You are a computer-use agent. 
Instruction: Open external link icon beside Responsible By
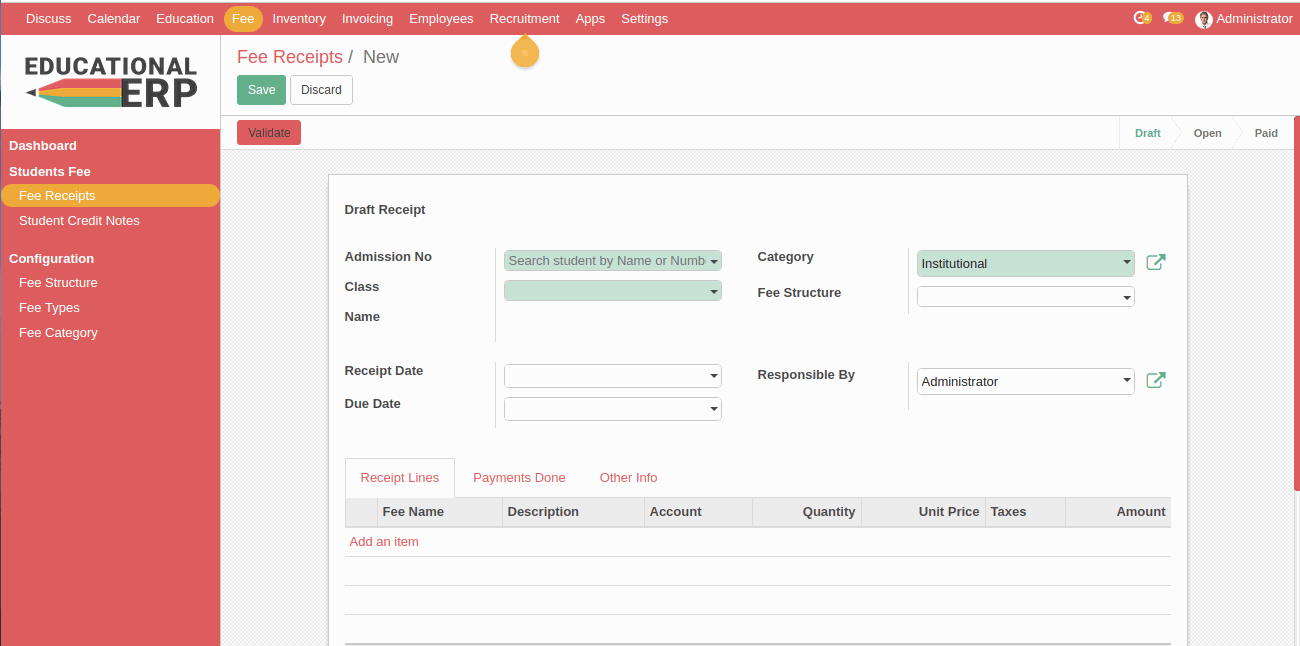click(x=1155, y=381)
